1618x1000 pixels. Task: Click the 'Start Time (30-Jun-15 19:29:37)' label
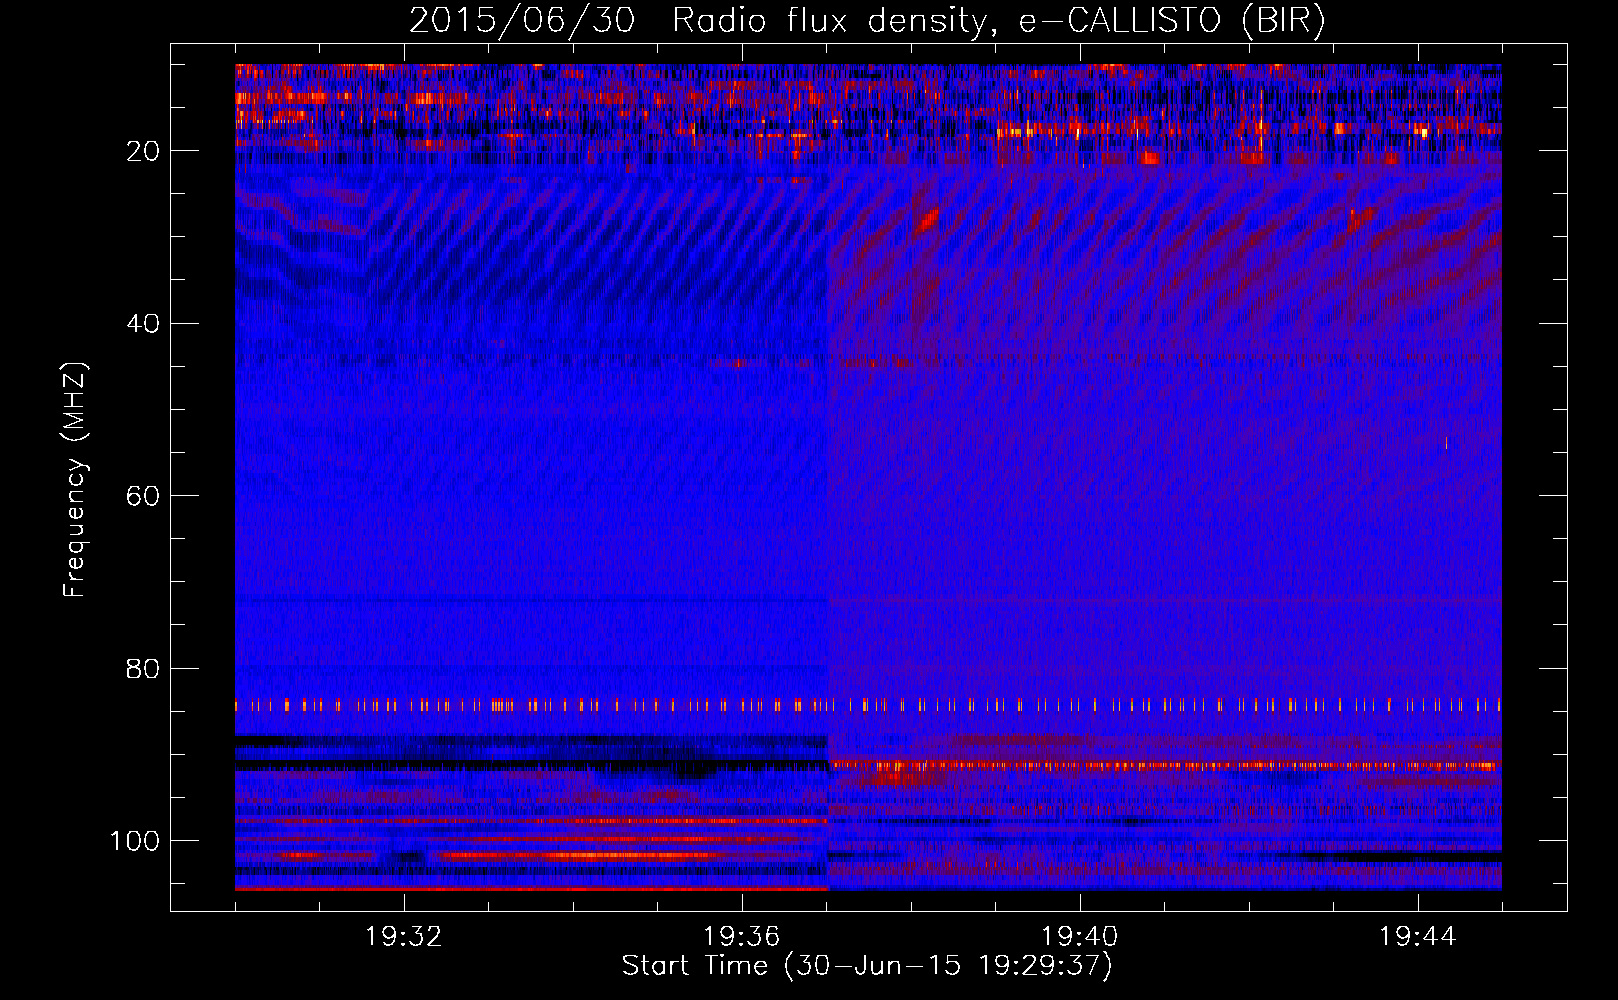point(867,966)
